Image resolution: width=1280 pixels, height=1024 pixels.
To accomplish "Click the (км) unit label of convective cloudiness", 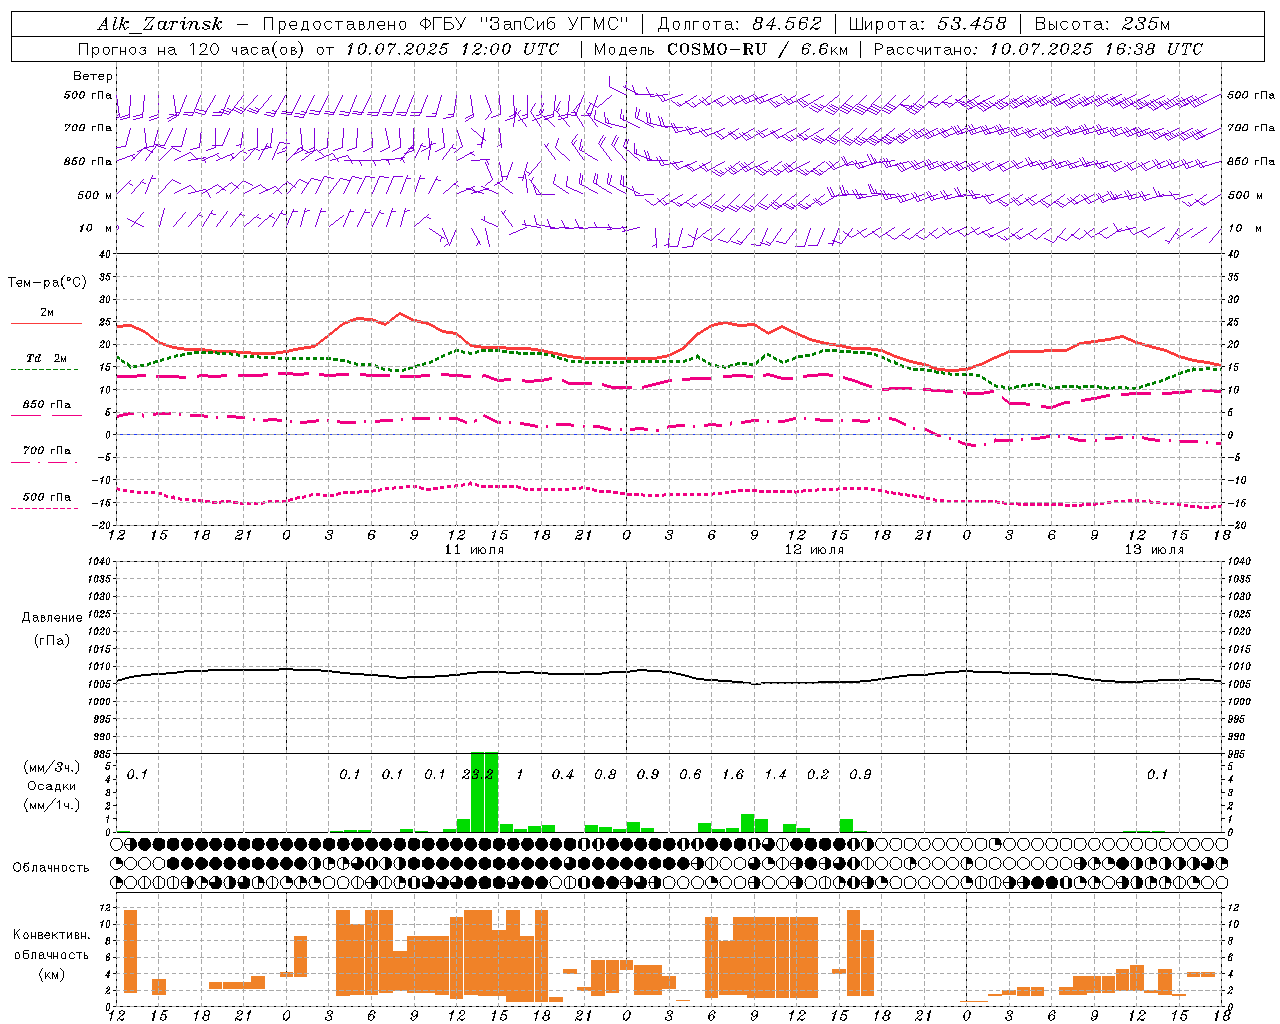I will point(52,973).
